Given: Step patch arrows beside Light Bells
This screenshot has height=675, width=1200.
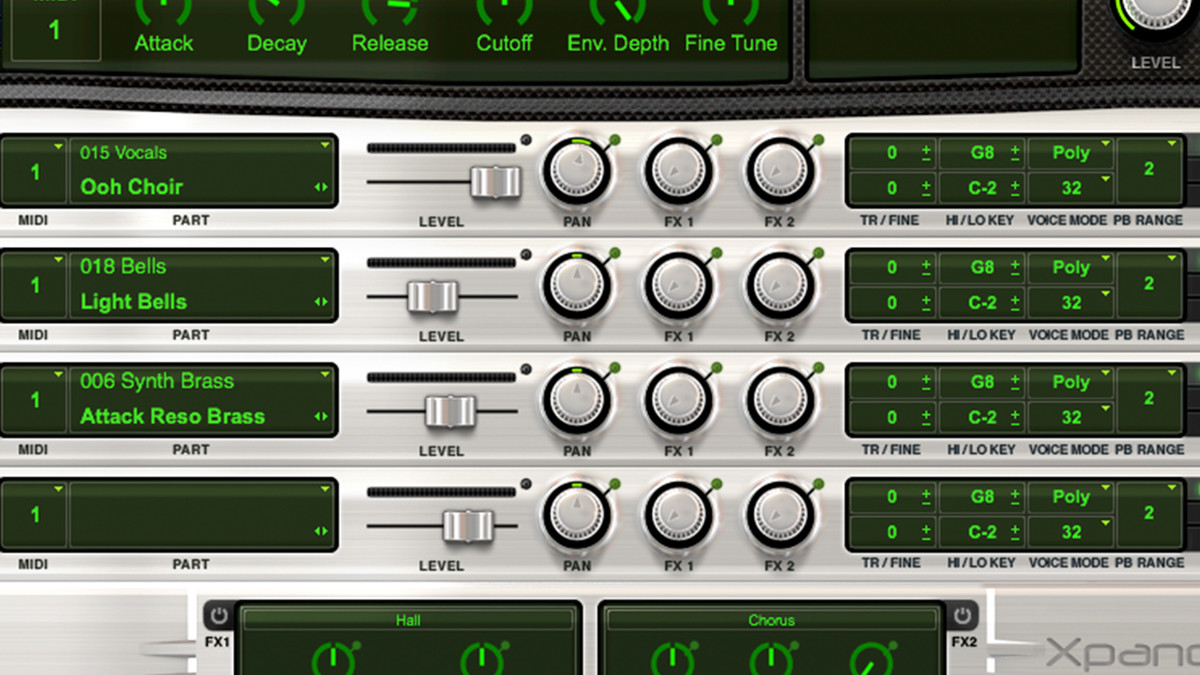Looking at the screenshot, I should [321, 302].
